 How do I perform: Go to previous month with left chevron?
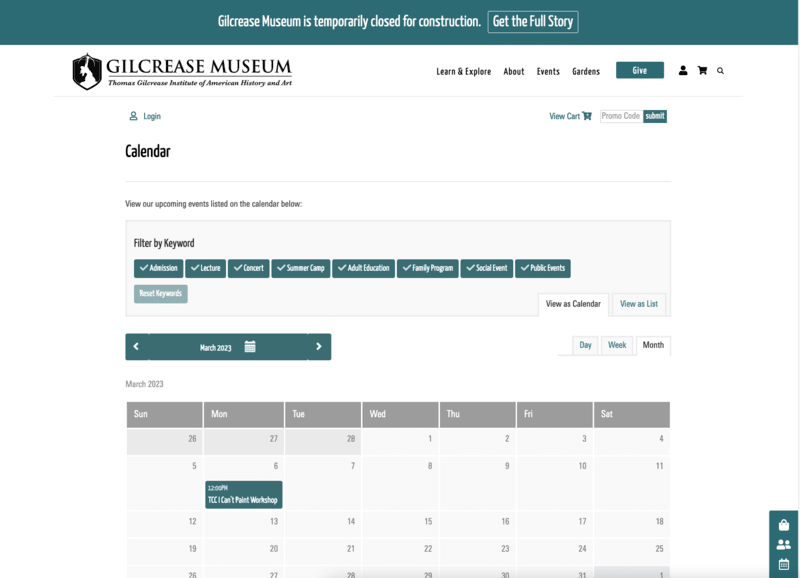pos(138,345)
